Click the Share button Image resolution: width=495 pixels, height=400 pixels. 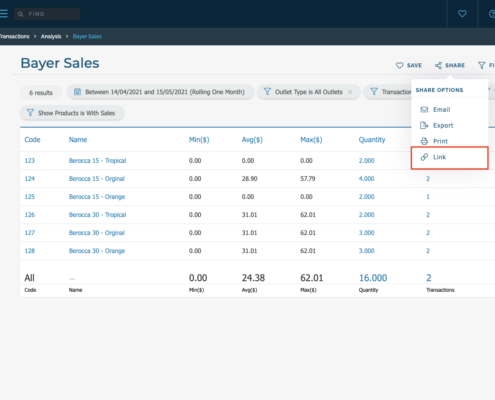tap(450, 65)
